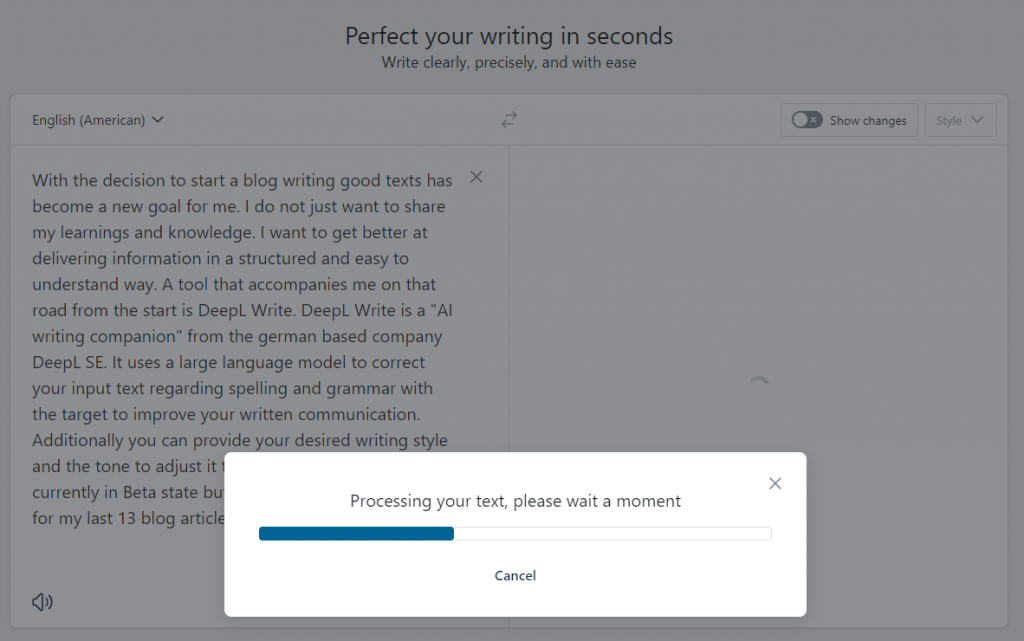Close the processing dialog with its X

(x=775, y=483)
